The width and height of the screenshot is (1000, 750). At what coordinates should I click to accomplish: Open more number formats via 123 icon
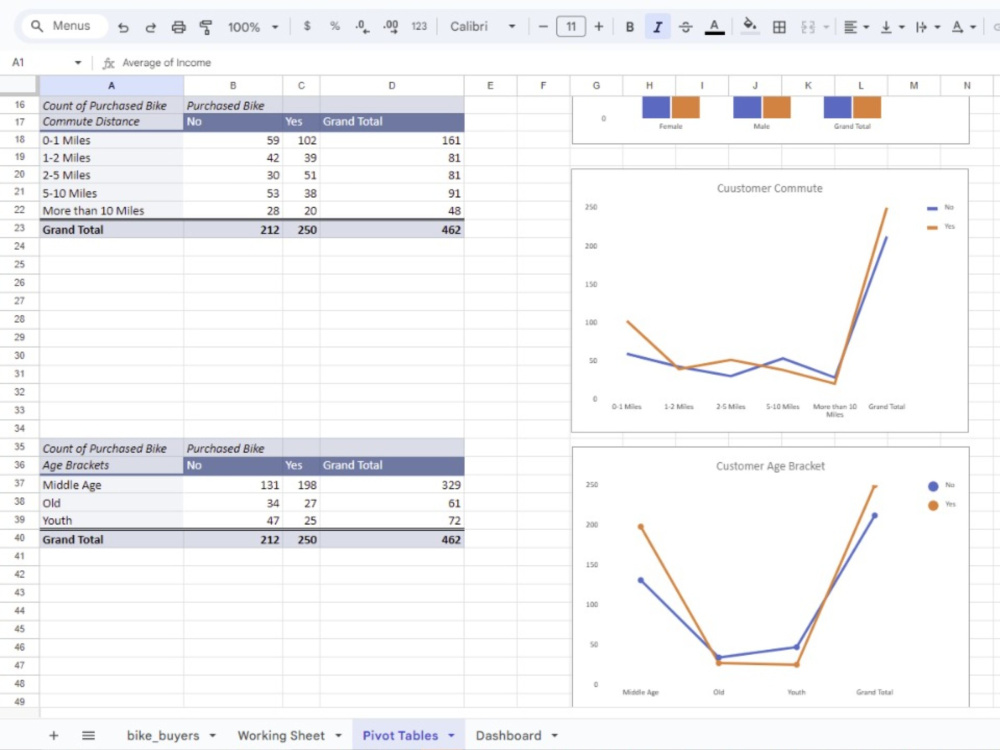click(419, 26)
